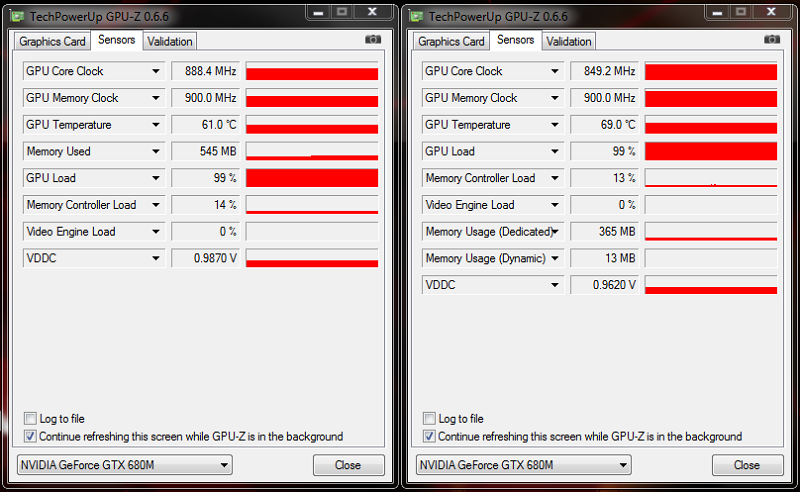Untick Continue refreshing checkbox in left window
Image resolution: width=800 pixels, height=492 pixels.
point(31,436)
